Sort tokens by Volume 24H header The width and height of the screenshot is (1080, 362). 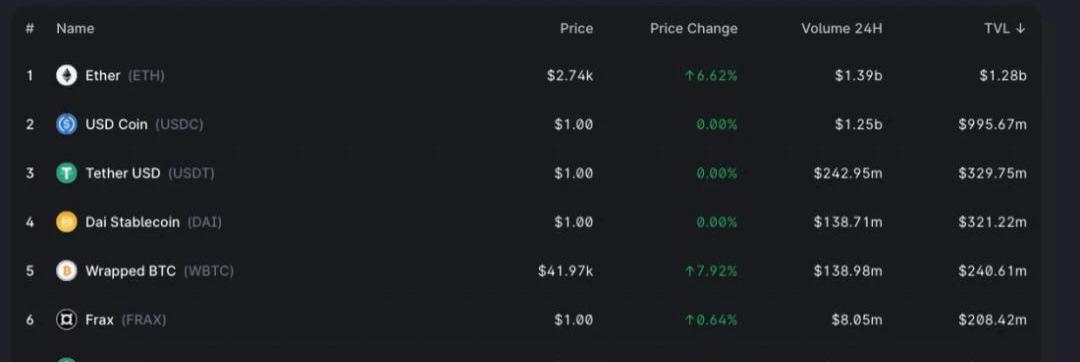(x=841, y=29)
